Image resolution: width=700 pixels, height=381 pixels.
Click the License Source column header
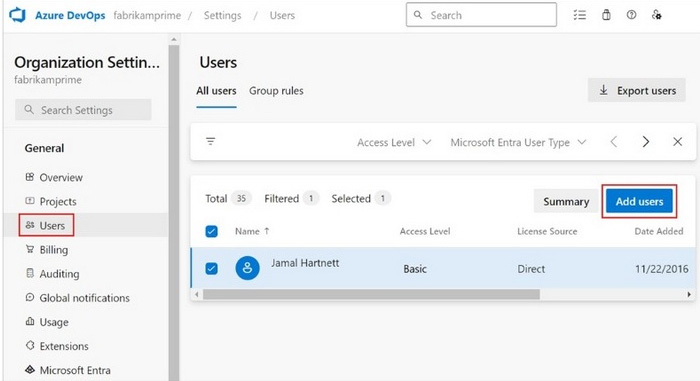pos(547,231)
